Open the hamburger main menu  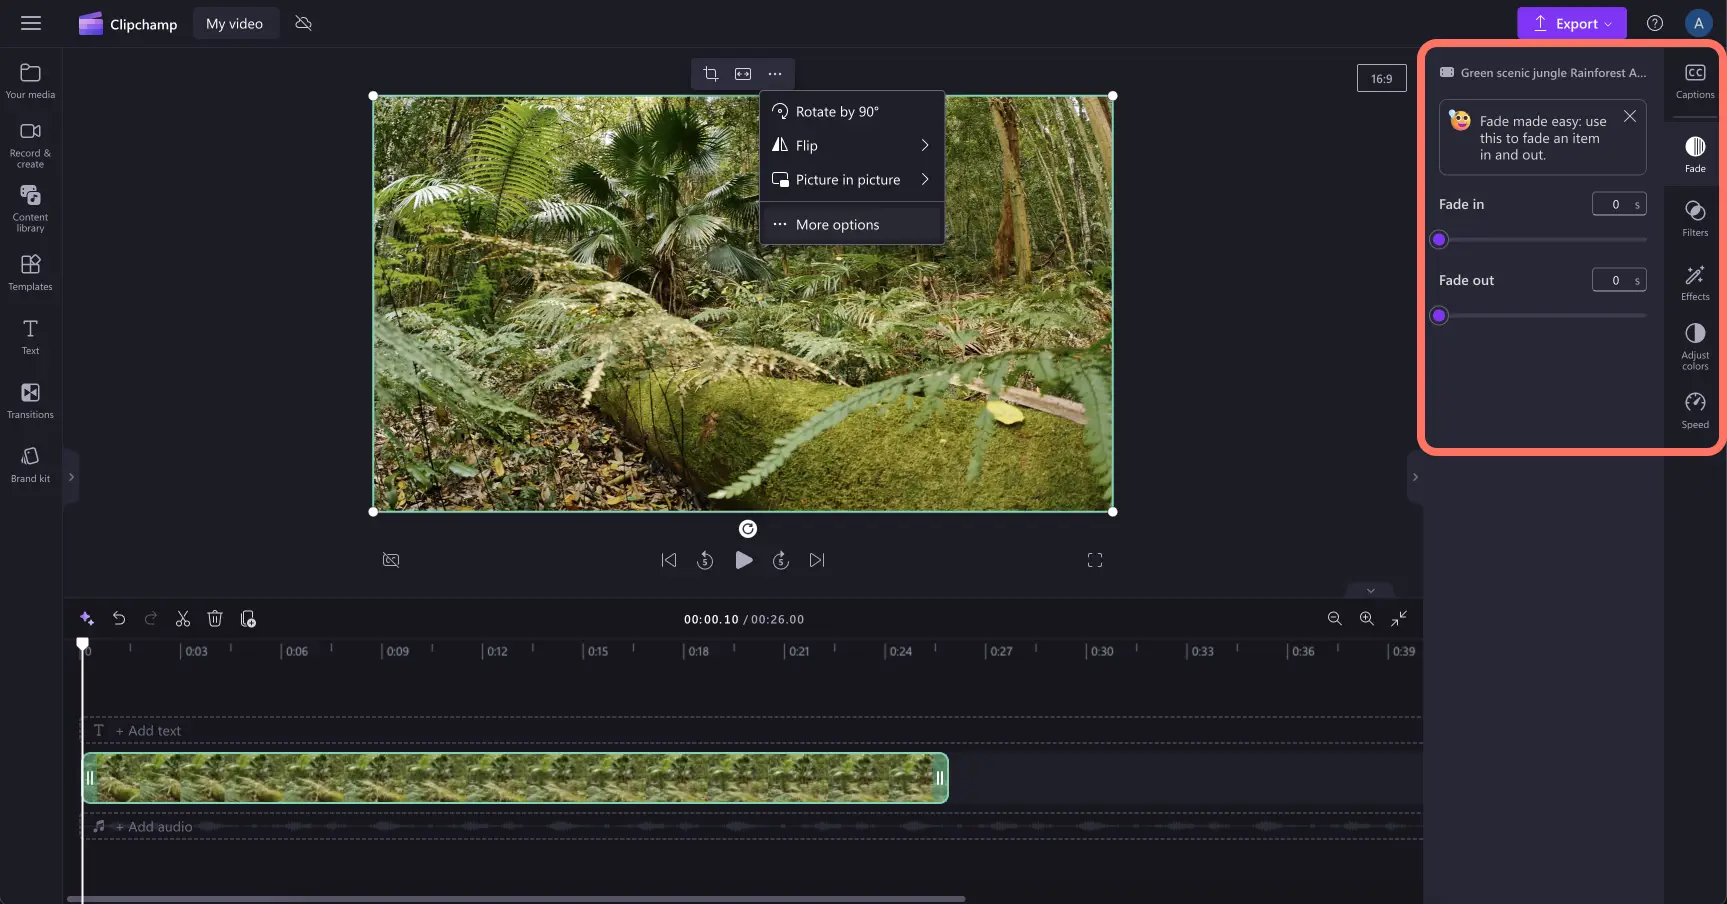point(31,23)
